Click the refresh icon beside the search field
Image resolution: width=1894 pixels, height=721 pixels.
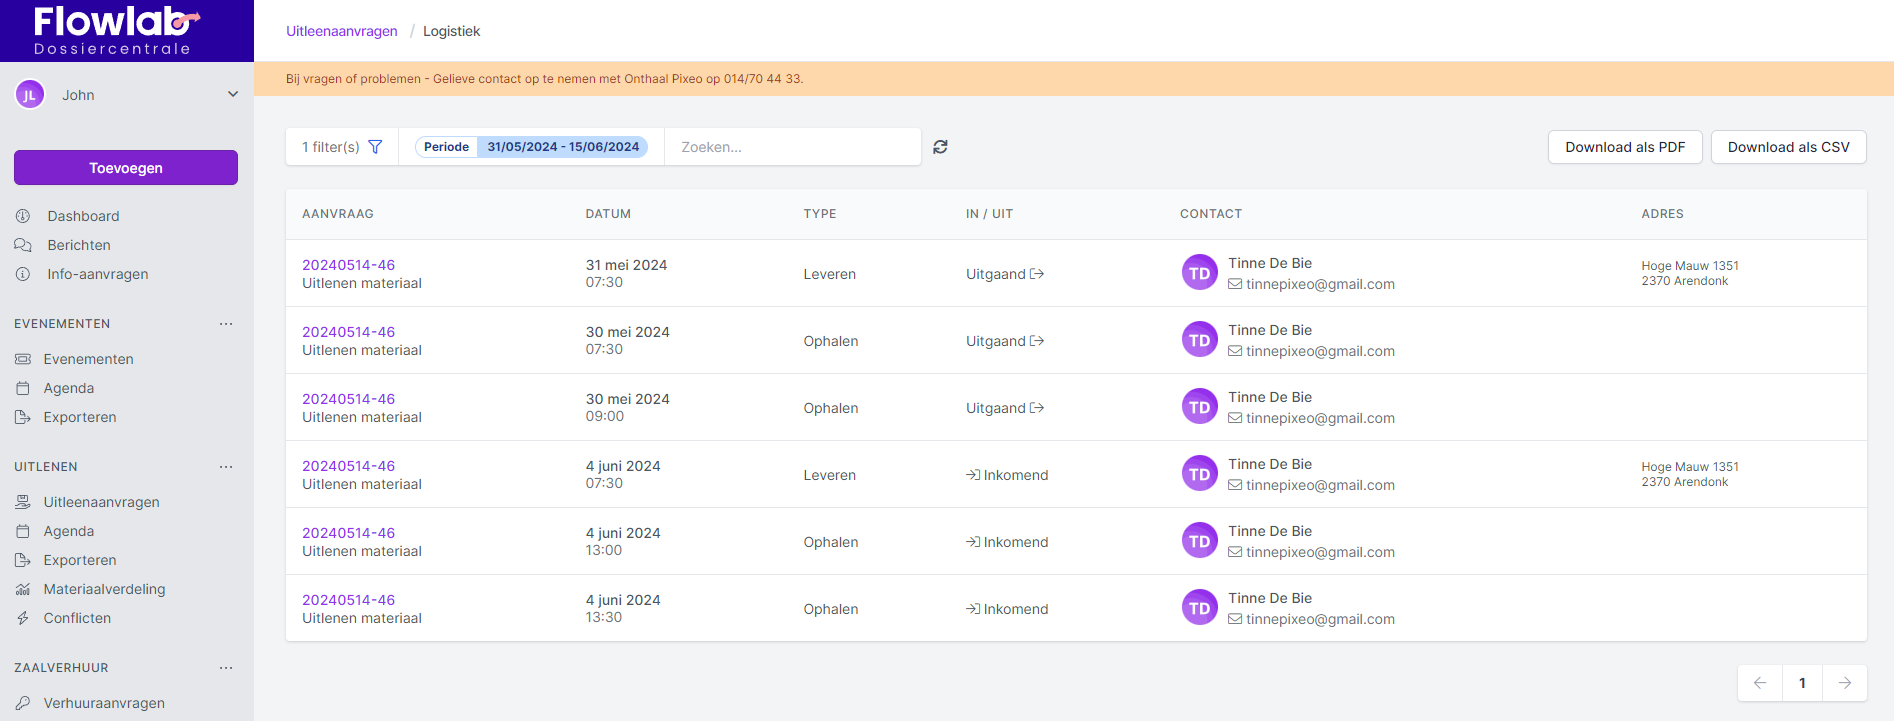(x=940, y=147)
